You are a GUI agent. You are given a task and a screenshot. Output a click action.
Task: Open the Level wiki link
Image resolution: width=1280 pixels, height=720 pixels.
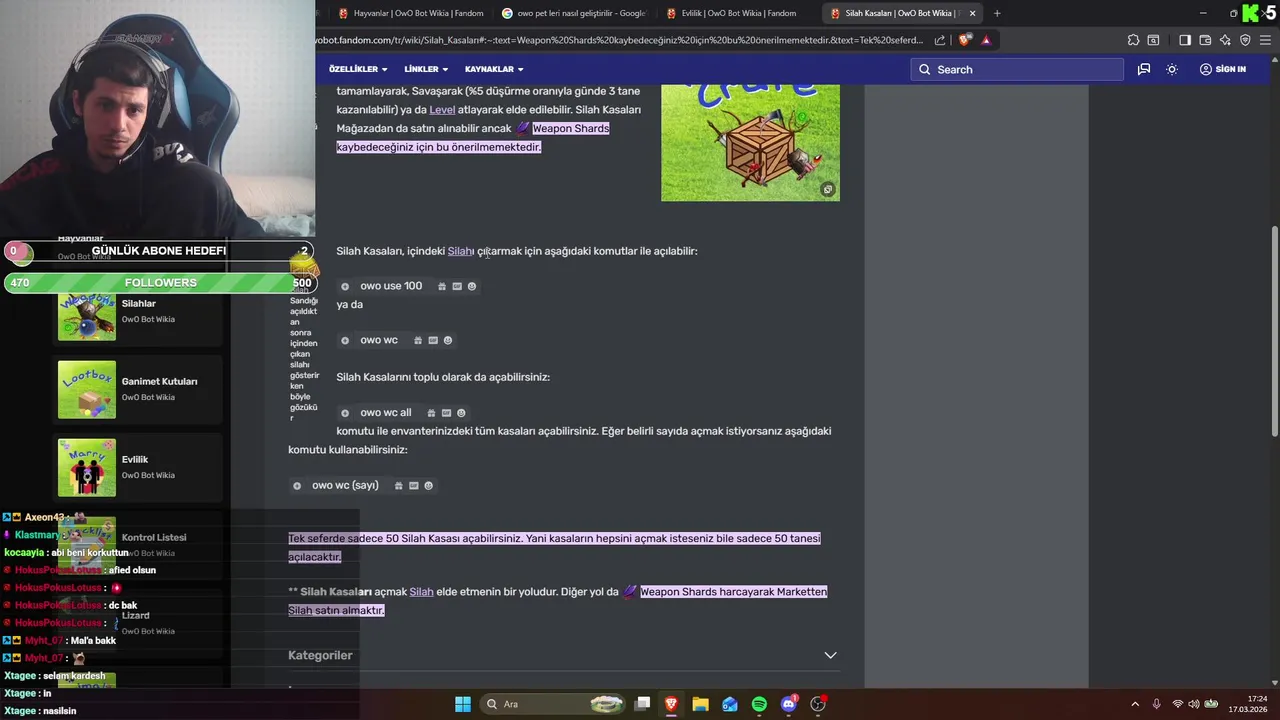(442, 109)
